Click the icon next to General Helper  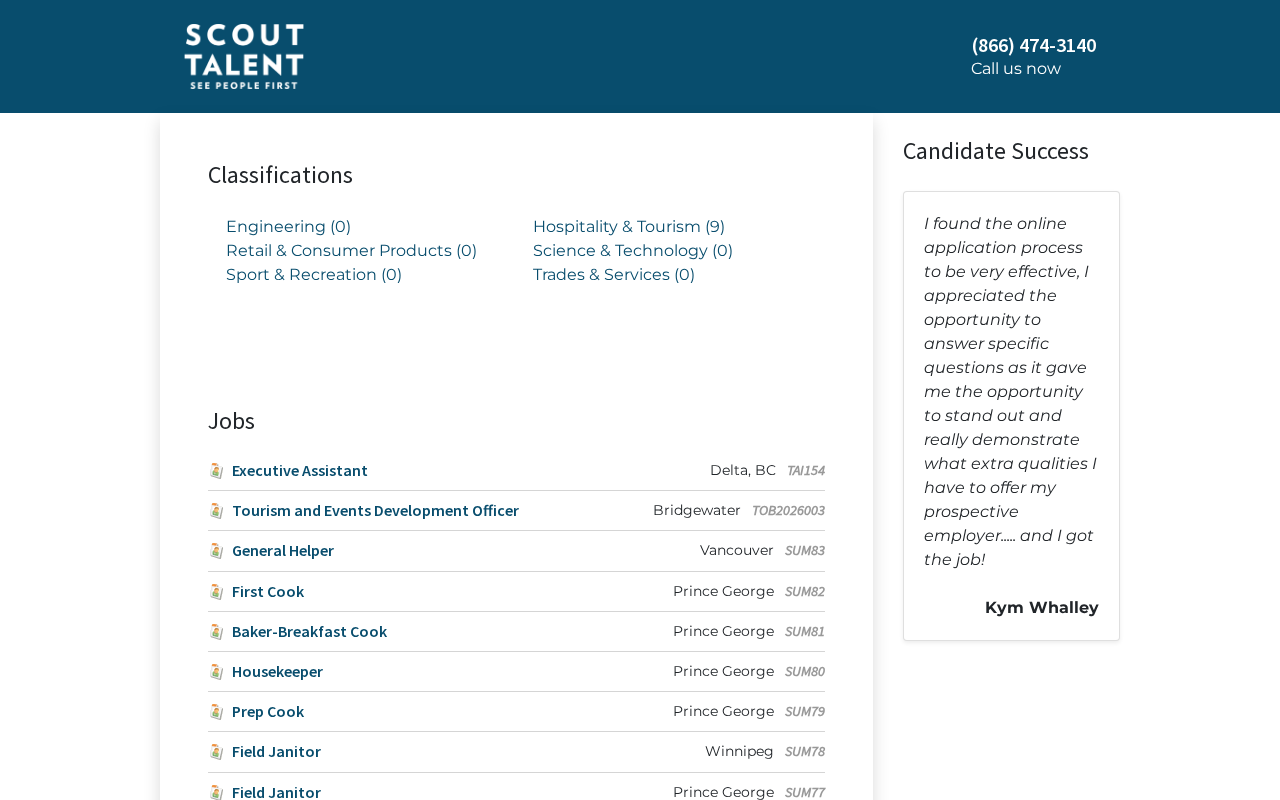pos(216,551)
